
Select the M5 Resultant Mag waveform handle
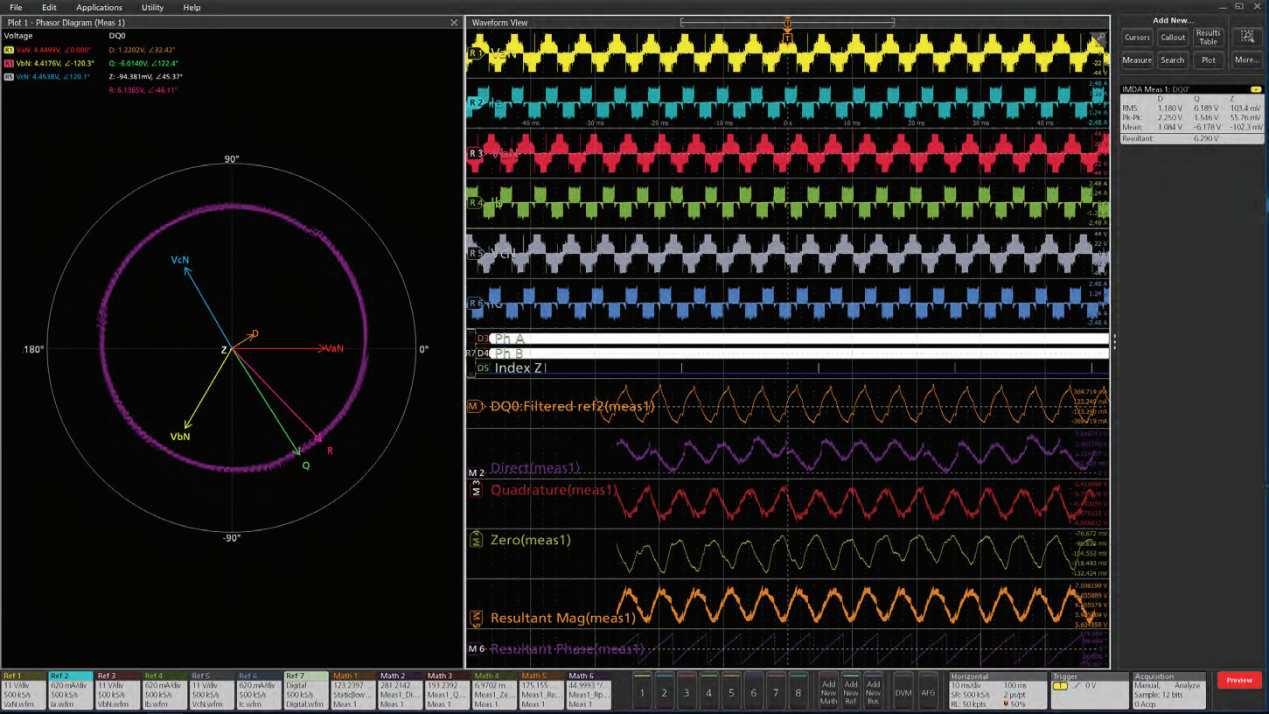coord(476,618)
